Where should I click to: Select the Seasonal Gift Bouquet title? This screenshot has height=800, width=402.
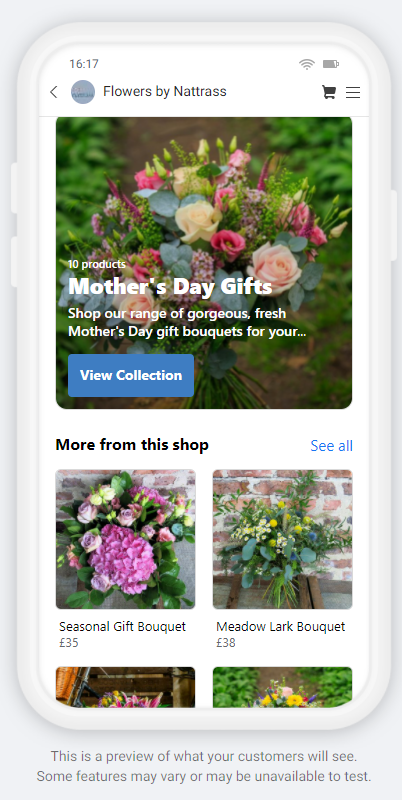(122, 627)
